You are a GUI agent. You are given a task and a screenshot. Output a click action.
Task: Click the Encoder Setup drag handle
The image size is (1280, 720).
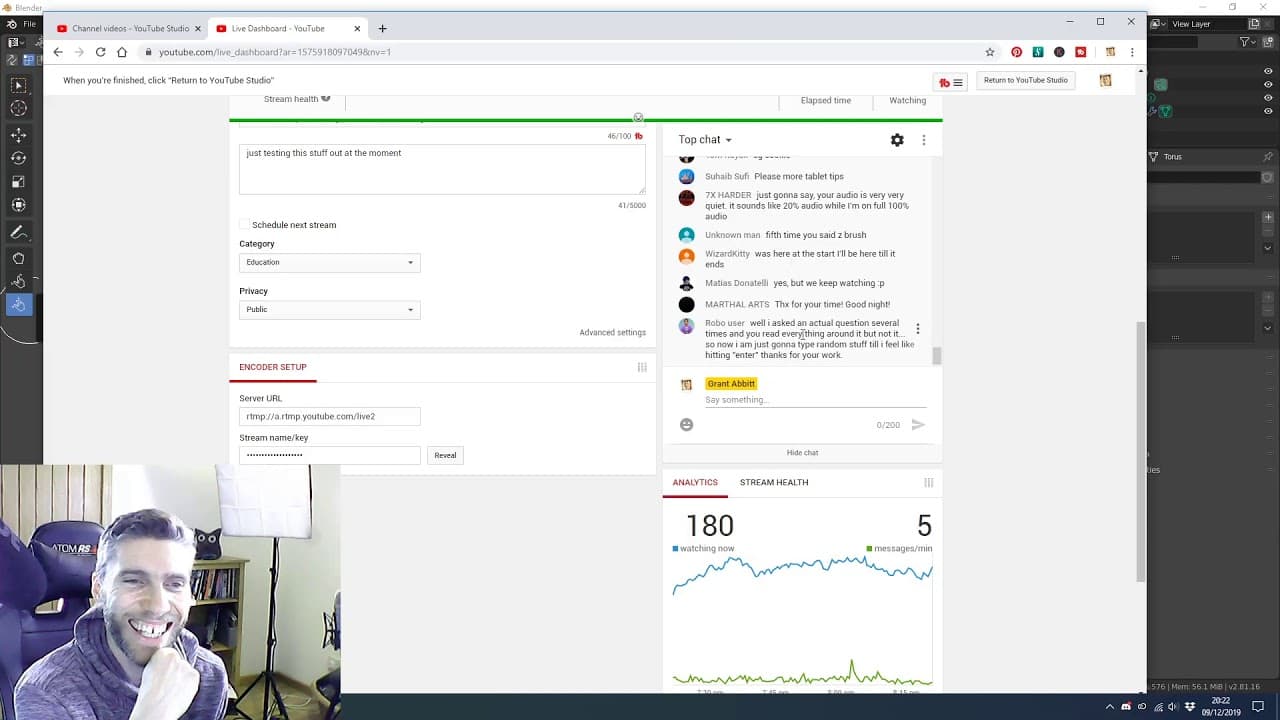click(x=642, y=367)
